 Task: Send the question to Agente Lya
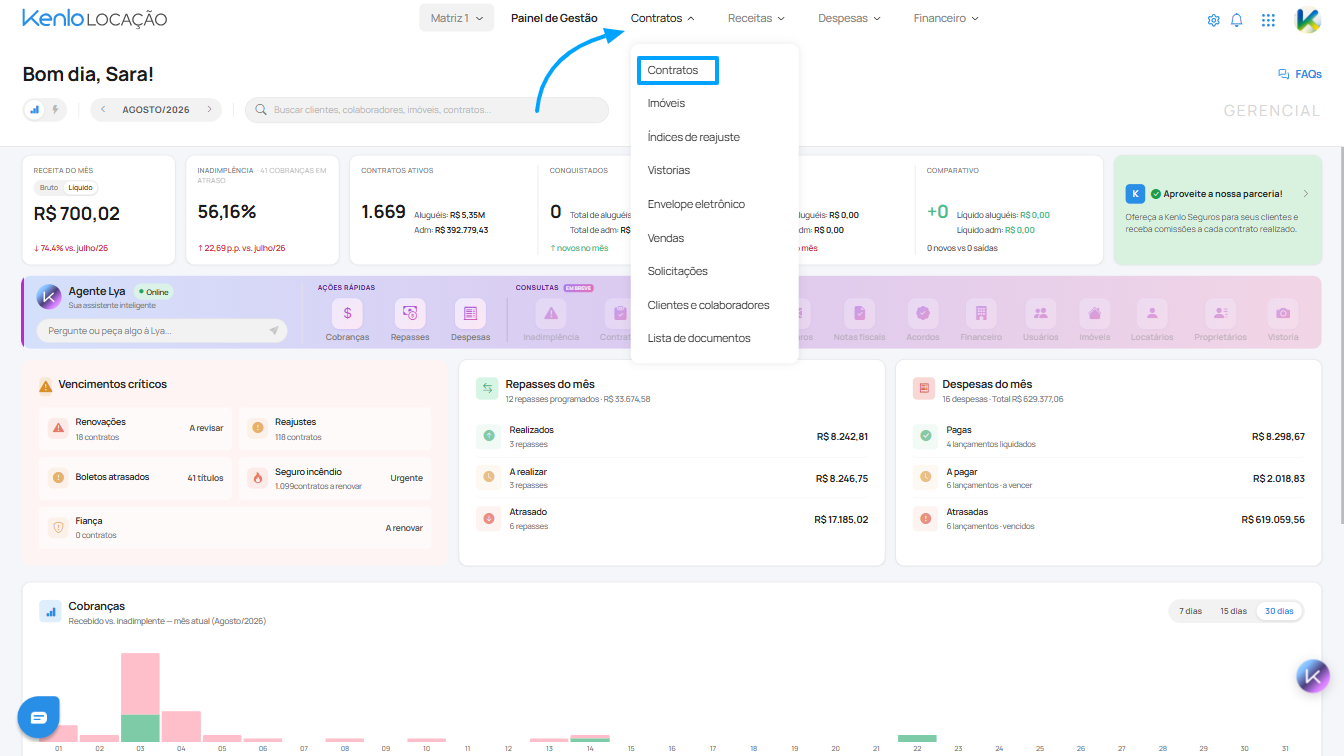[x=273, y=330]
